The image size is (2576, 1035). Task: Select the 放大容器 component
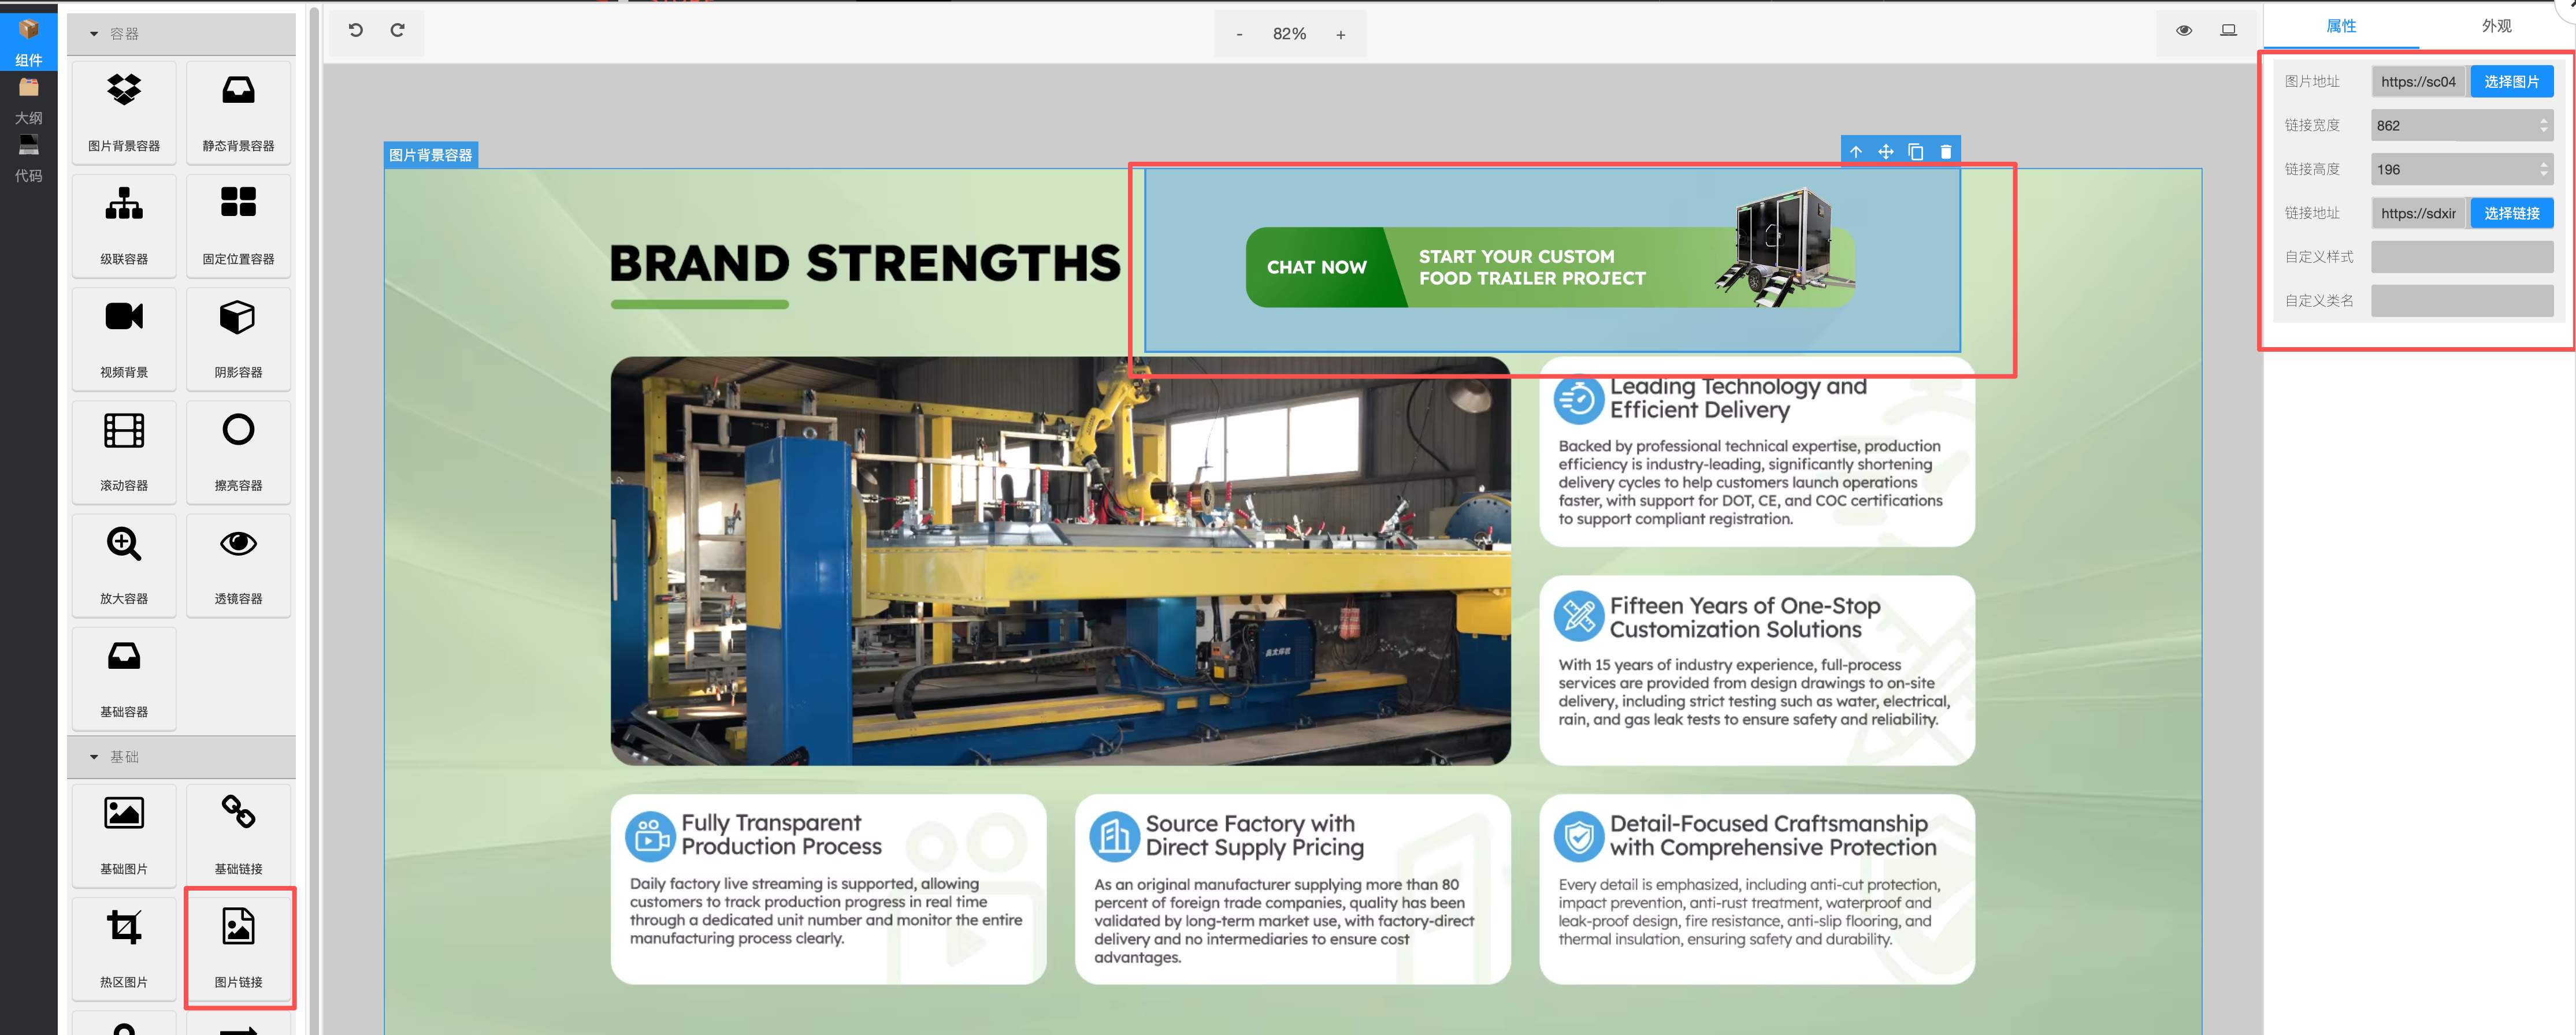coord(124,565)
